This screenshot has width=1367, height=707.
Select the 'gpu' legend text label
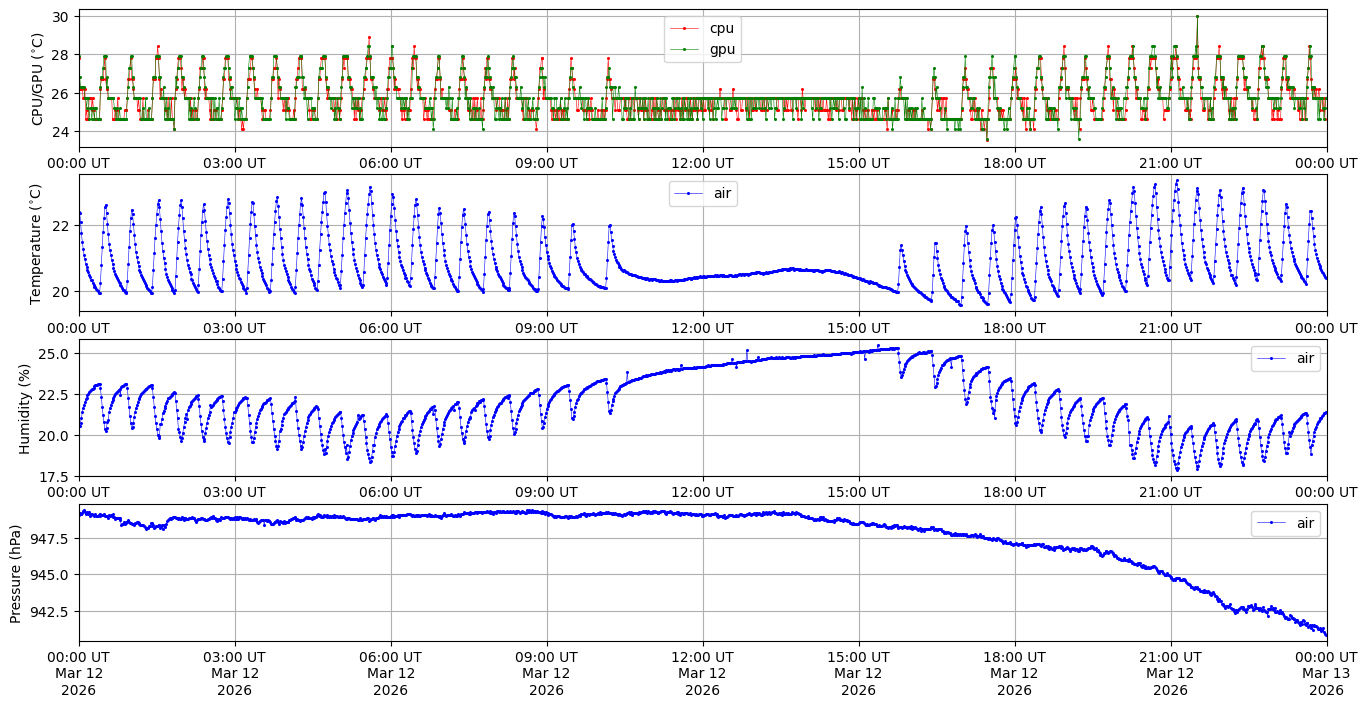(x=721, y=48)
